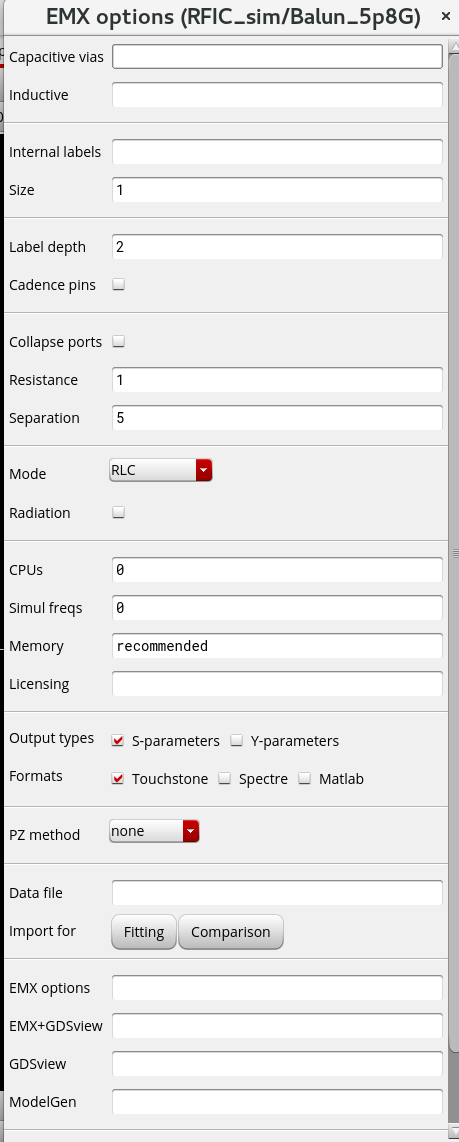Toggle the Collapse ports checkbox
This screenshot has width=459, height=1142.
(x=119, y=342)
